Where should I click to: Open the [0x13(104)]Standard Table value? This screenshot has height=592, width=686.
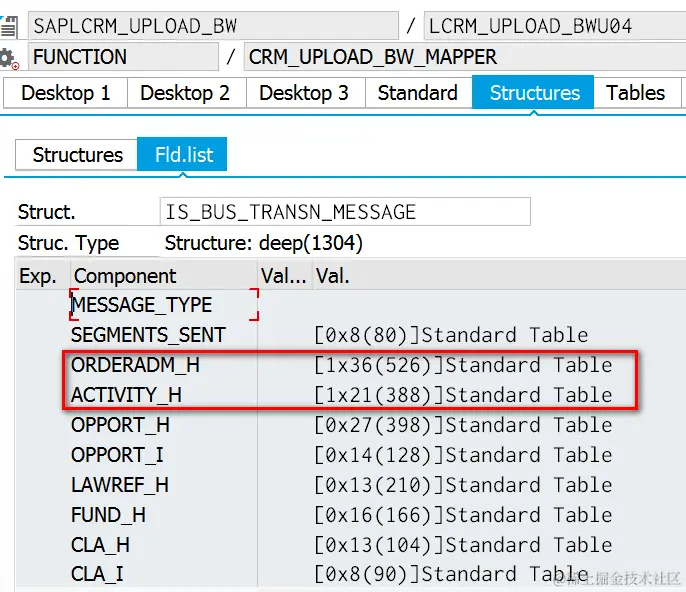pyautogui.click(x=463, y=545)
